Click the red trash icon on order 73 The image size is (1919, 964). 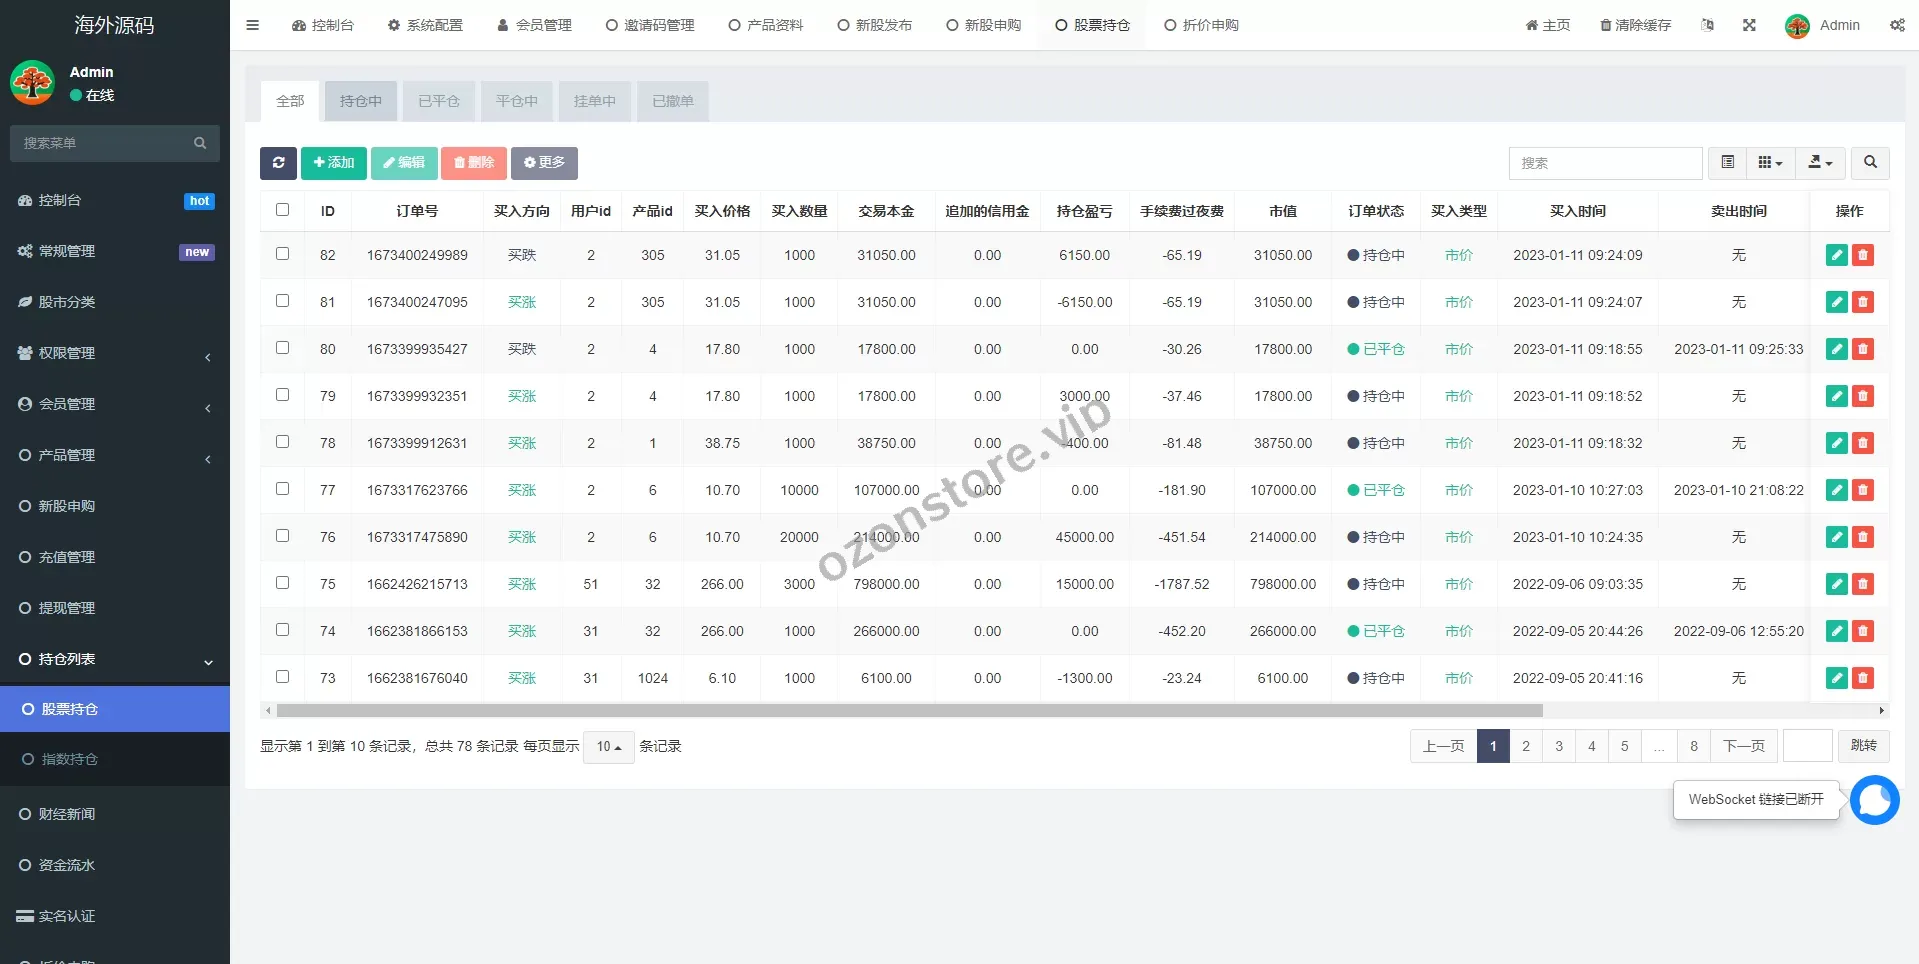(1862, 678)
